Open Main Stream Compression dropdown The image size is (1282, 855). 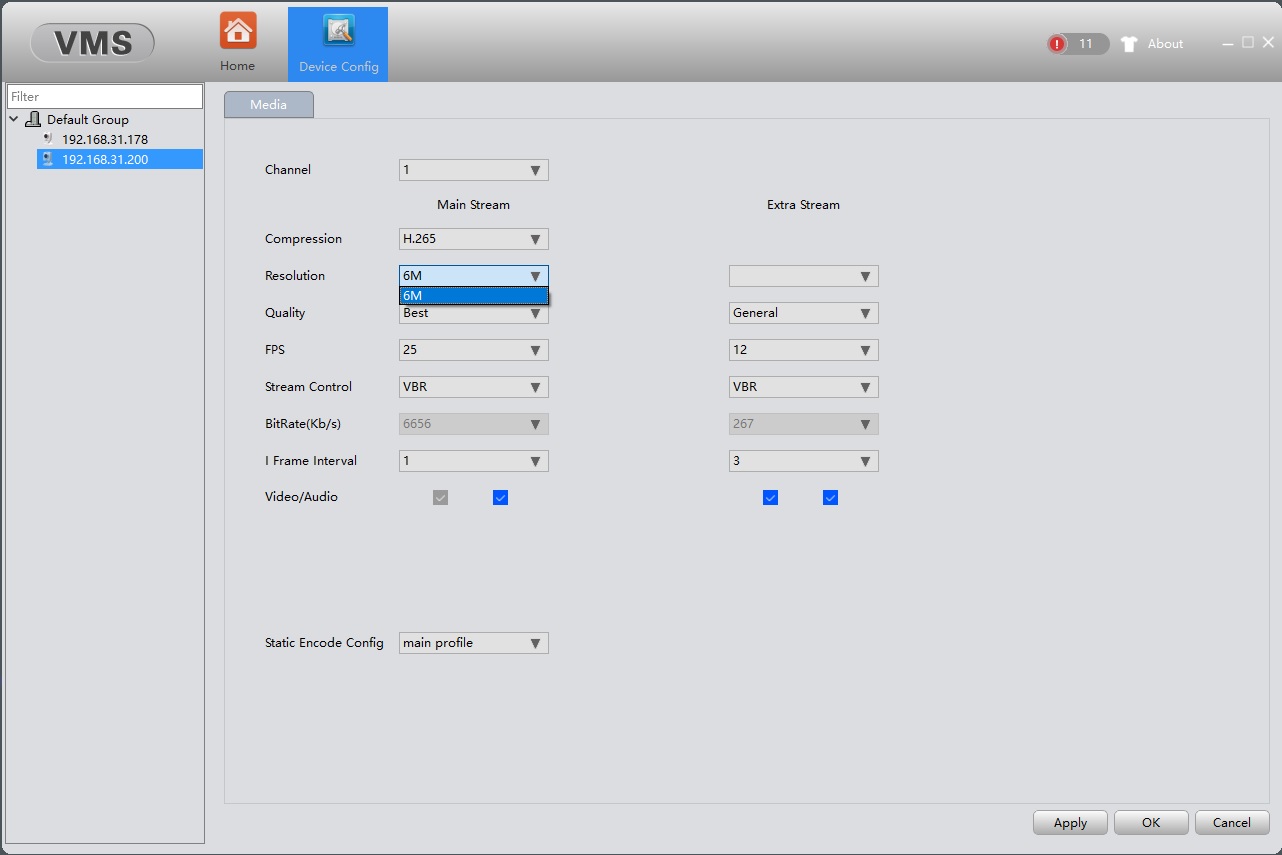(473, 239)
